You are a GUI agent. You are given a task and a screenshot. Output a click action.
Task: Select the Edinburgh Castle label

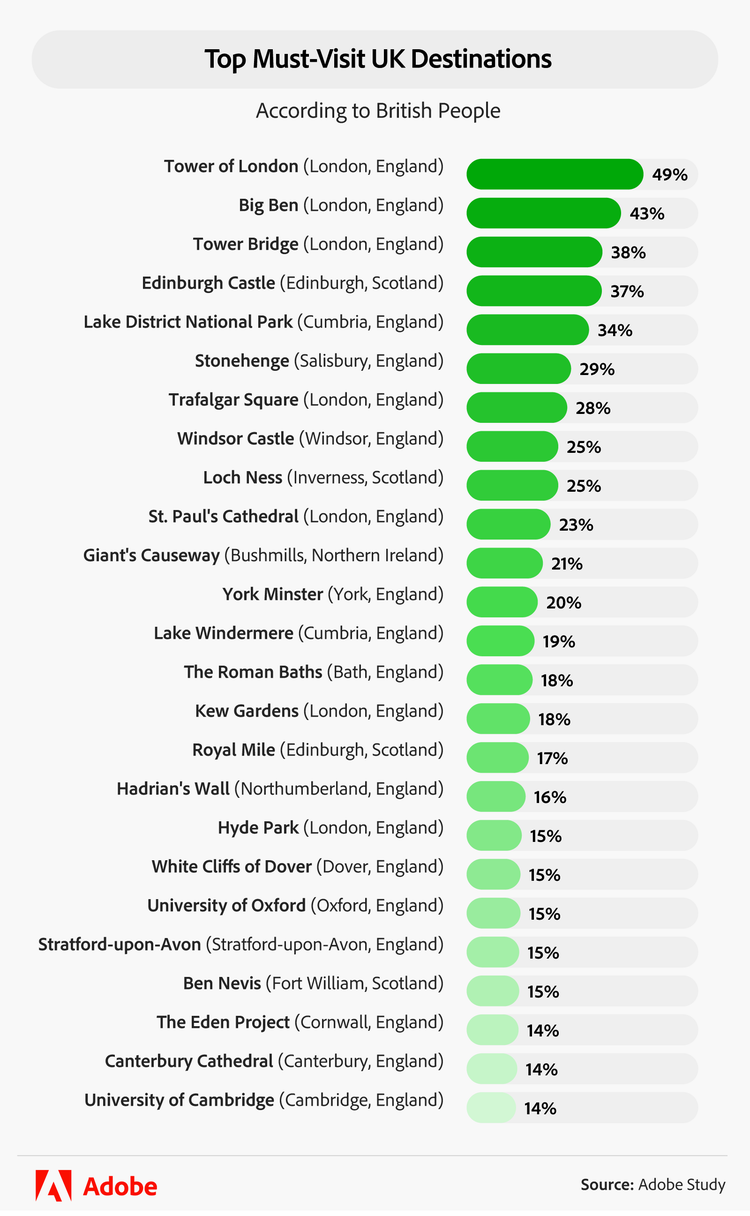292,283
